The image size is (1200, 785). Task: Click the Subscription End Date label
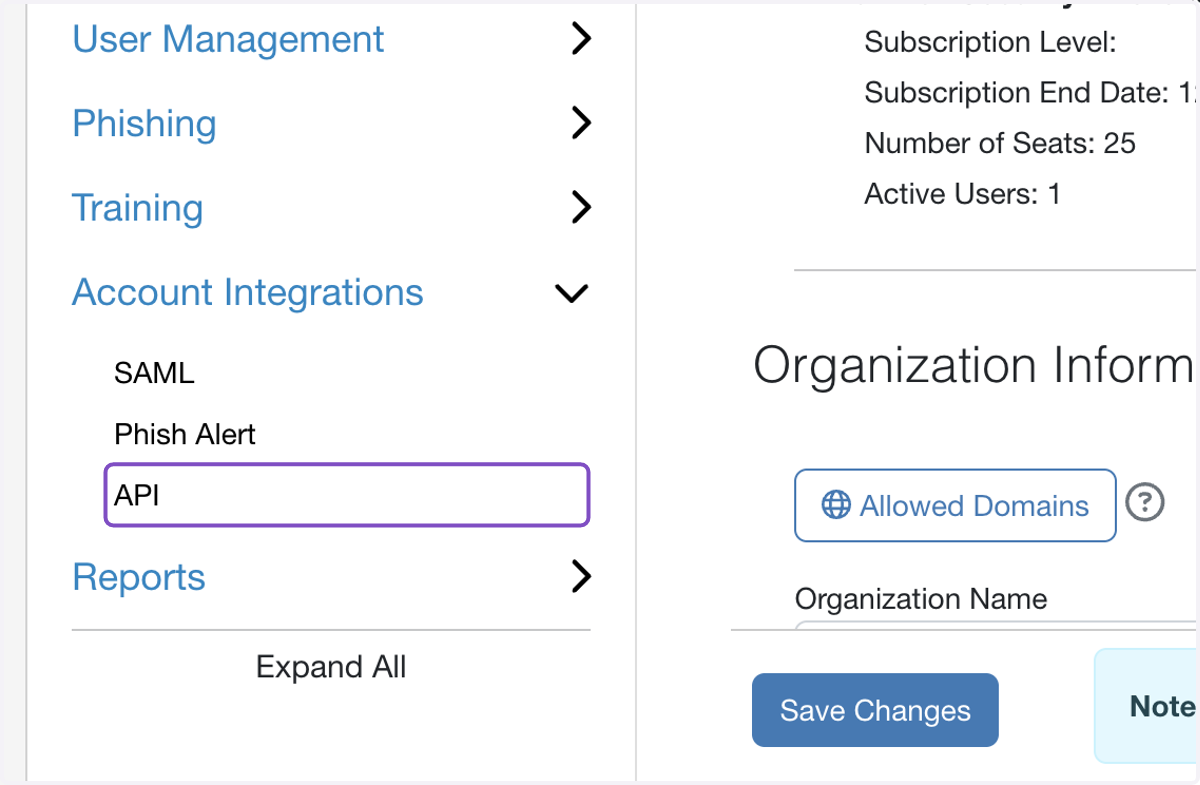(x=1016, y=93)
